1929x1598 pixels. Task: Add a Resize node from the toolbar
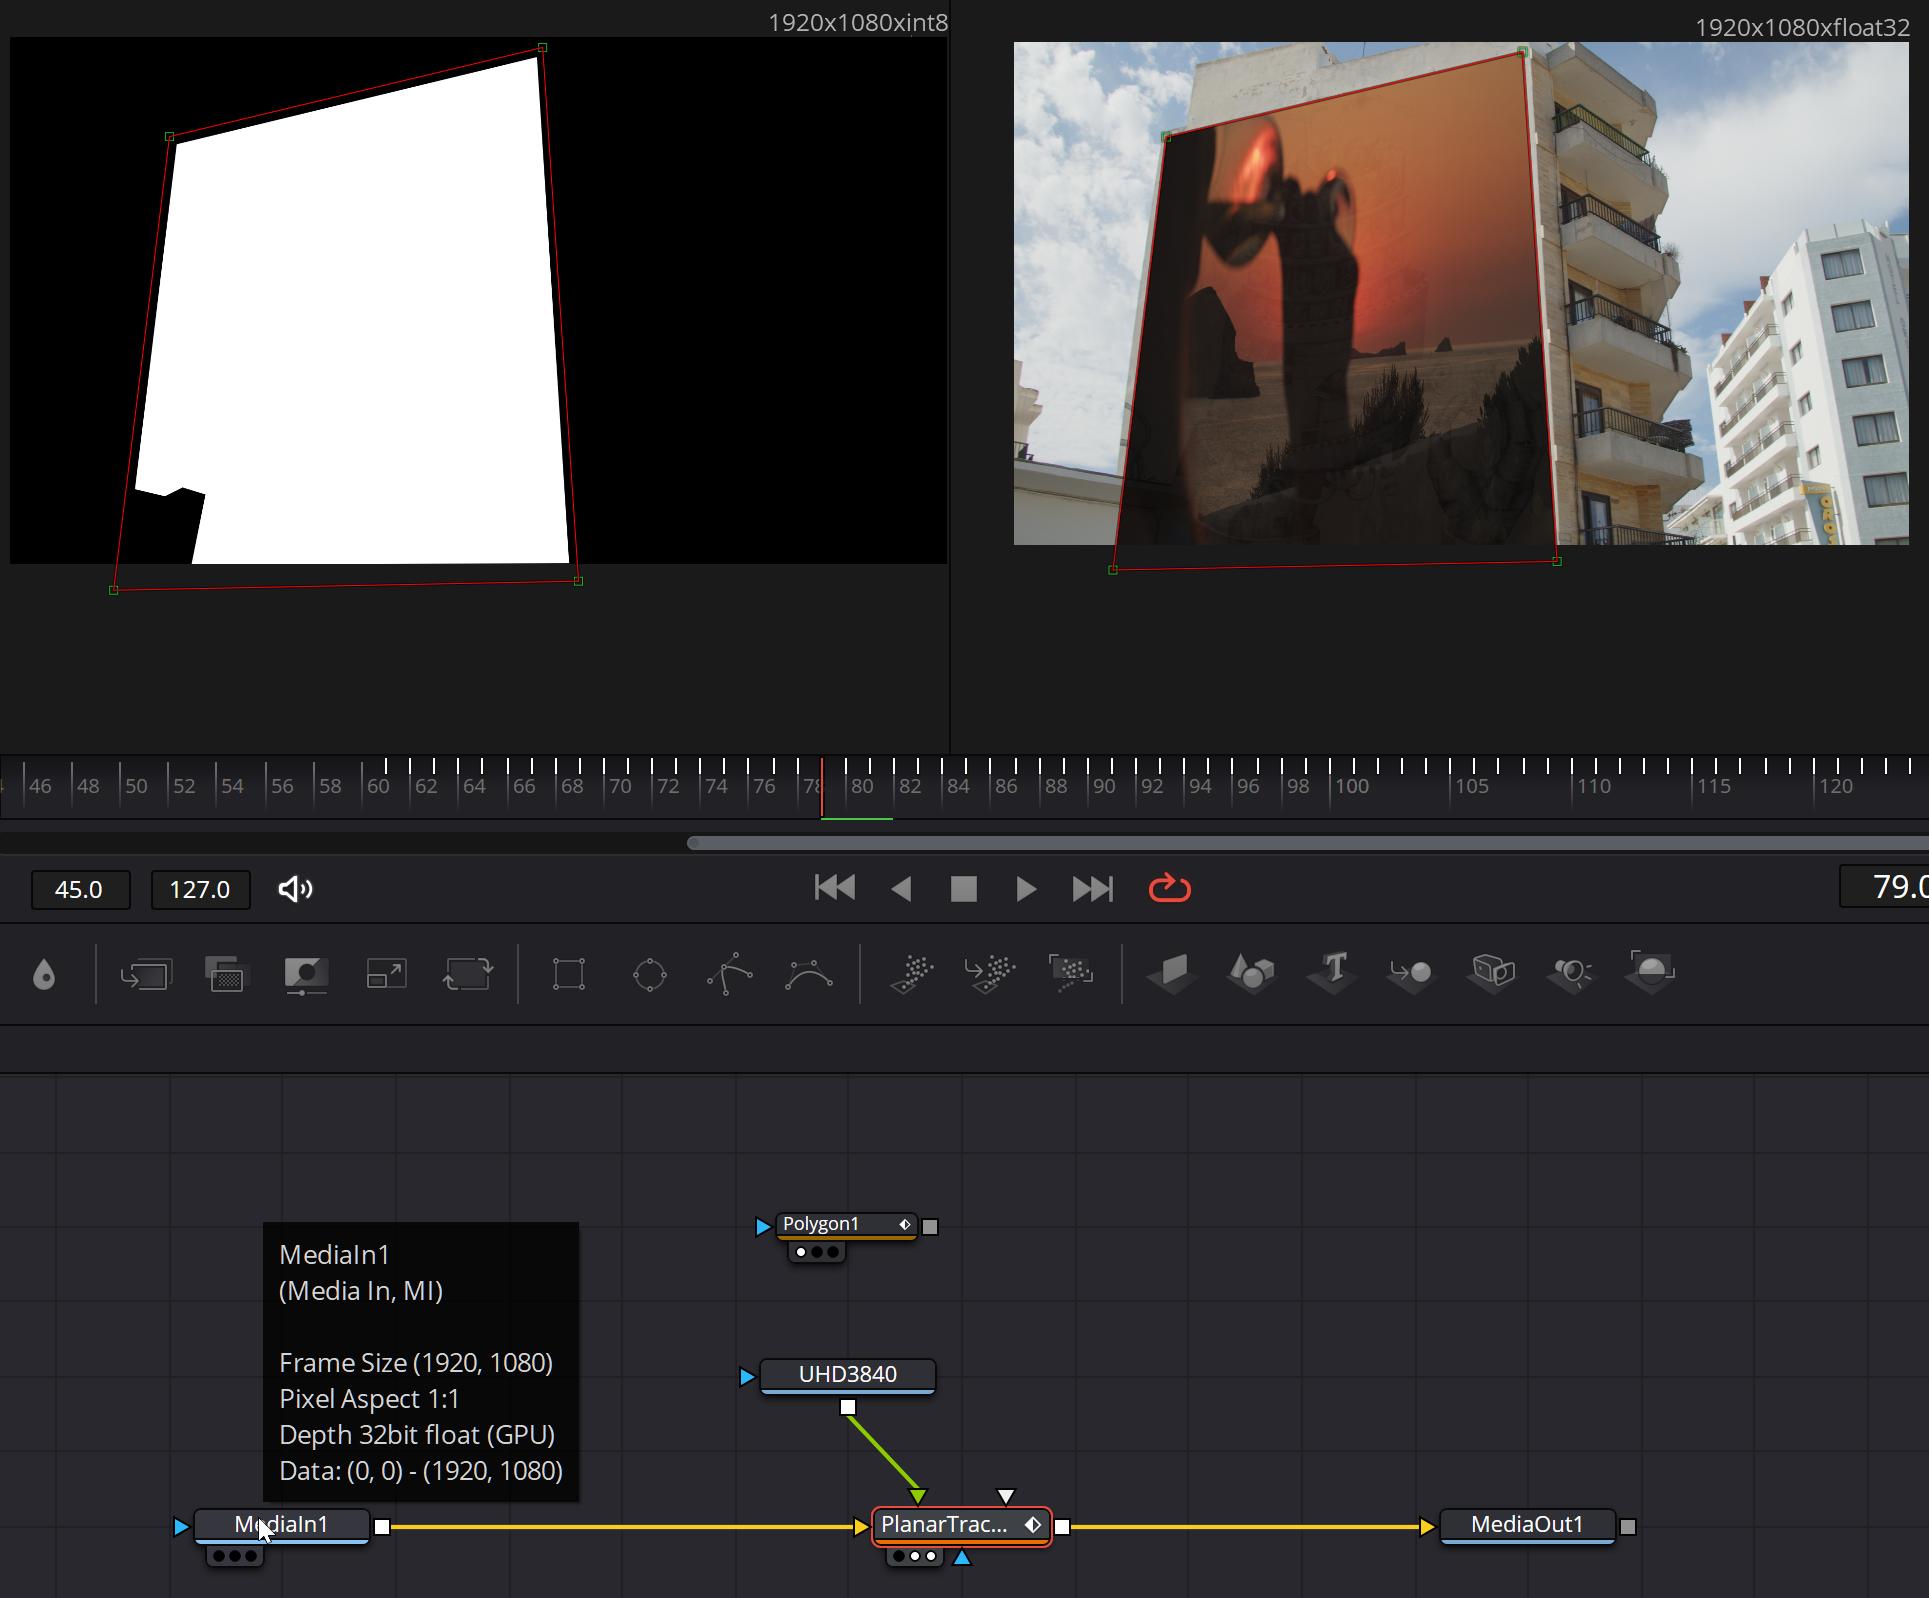(x=386, y=974)
